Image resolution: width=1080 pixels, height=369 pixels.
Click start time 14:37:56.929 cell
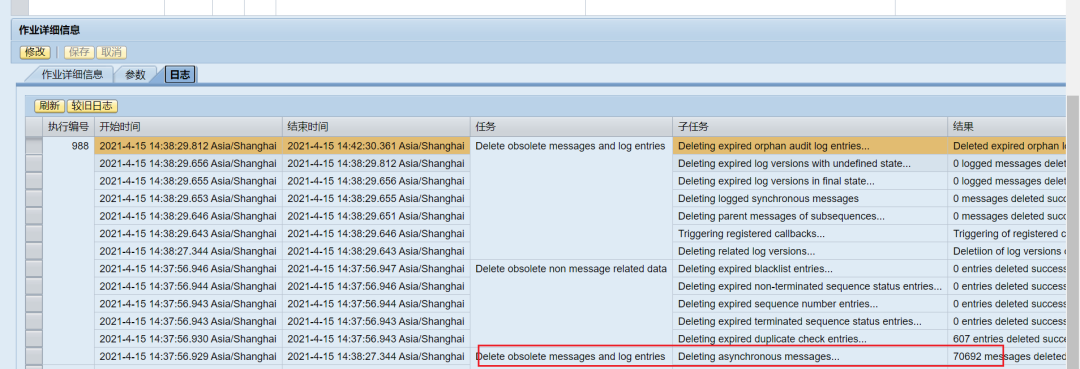tap(188, 357)
